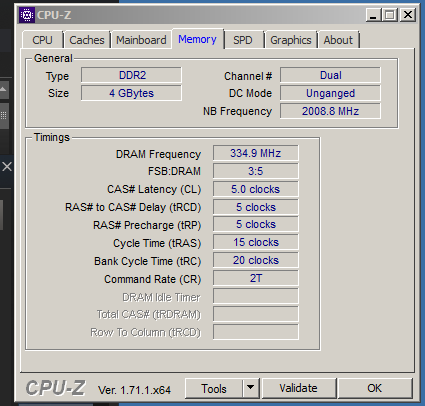This screenshot has width=425, height=406.
Task: Click the Tools button
Action: pyautogui.click(x=214, y=389)
